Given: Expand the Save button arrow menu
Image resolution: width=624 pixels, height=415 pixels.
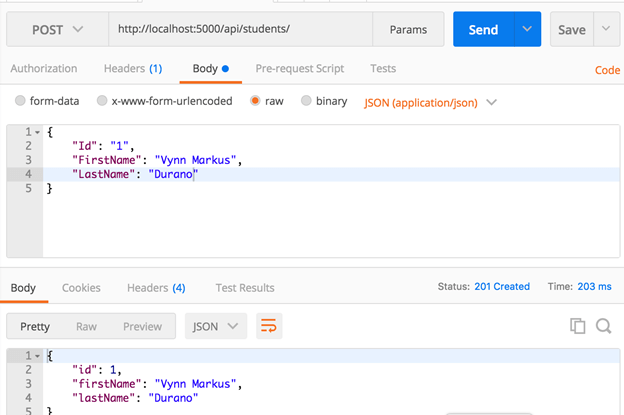Looking at the screenshot, I should pos(605,30).
